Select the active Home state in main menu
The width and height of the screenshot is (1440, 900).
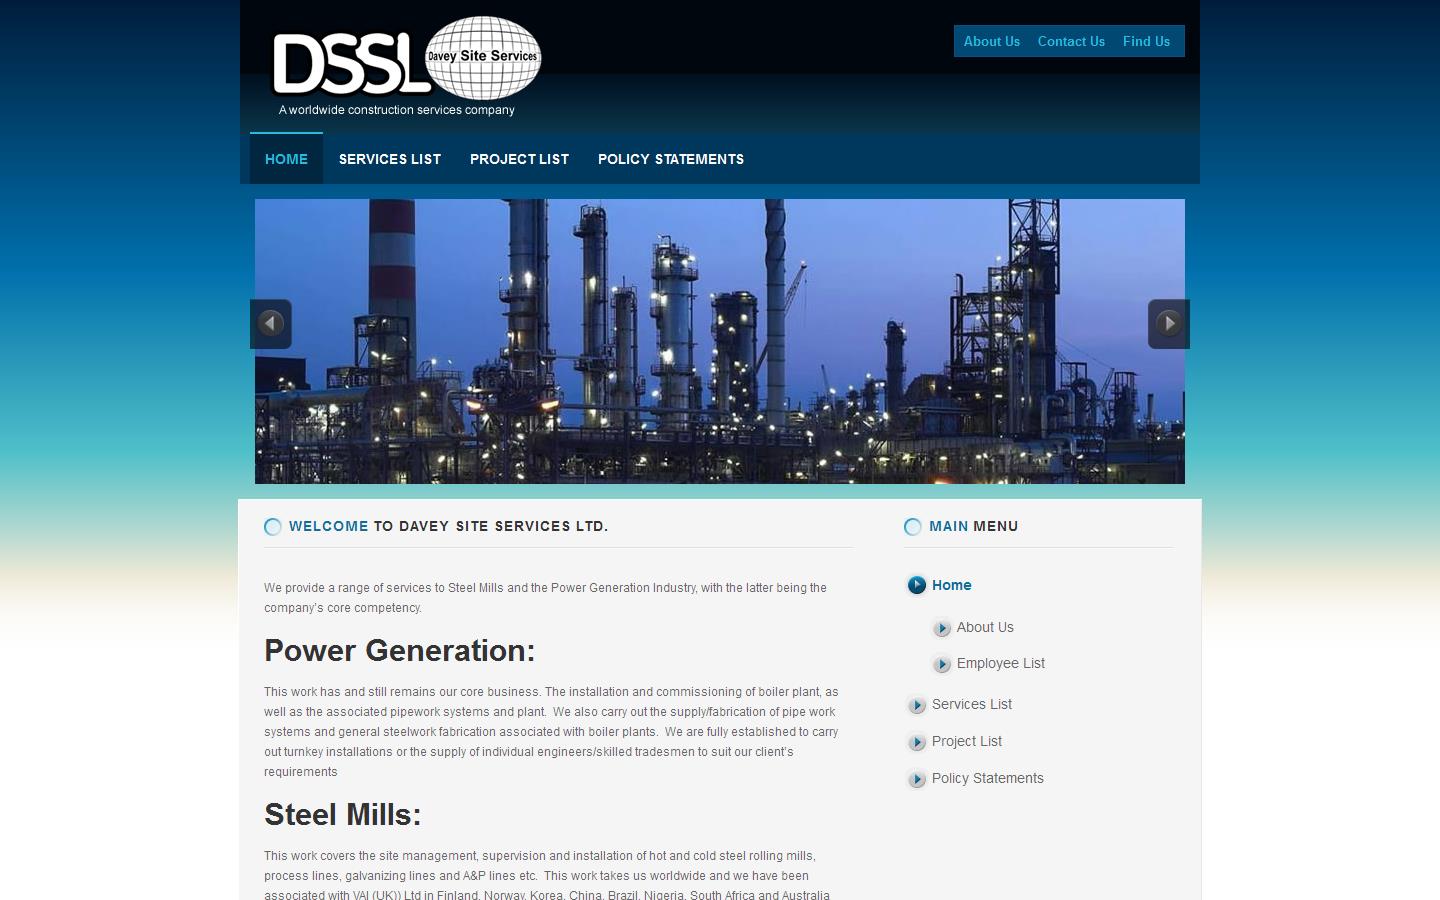(951, 586)
